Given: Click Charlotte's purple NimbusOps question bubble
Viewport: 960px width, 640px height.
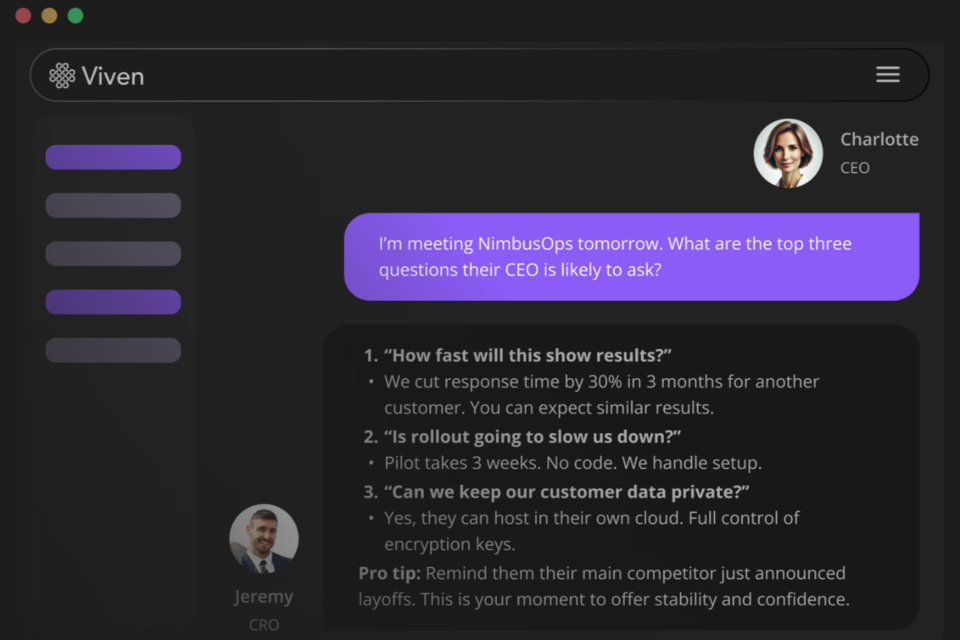Looking at the screenshot, I should (631, 257).
